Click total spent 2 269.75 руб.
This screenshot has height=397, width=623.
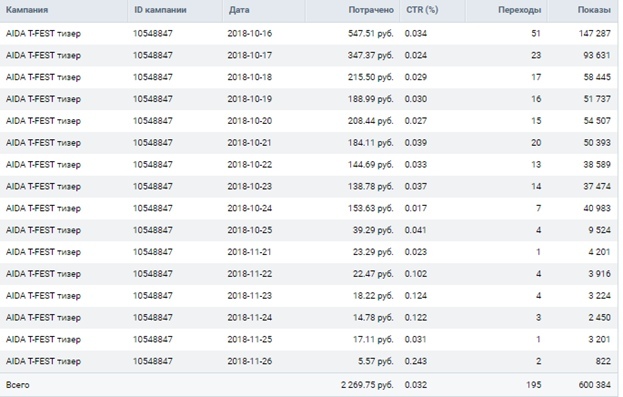point(367,385)
